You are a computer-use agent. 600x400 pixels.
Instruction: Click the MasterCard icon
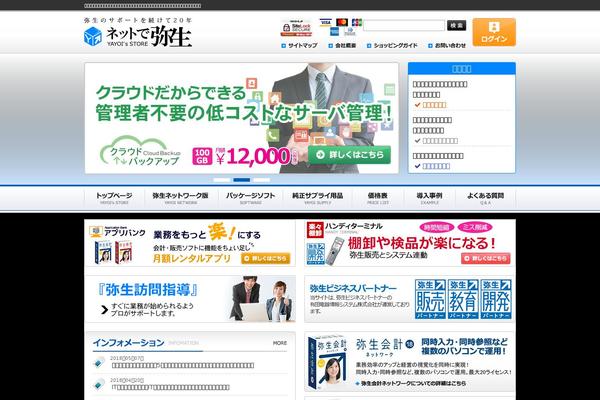tap(342, 22)
